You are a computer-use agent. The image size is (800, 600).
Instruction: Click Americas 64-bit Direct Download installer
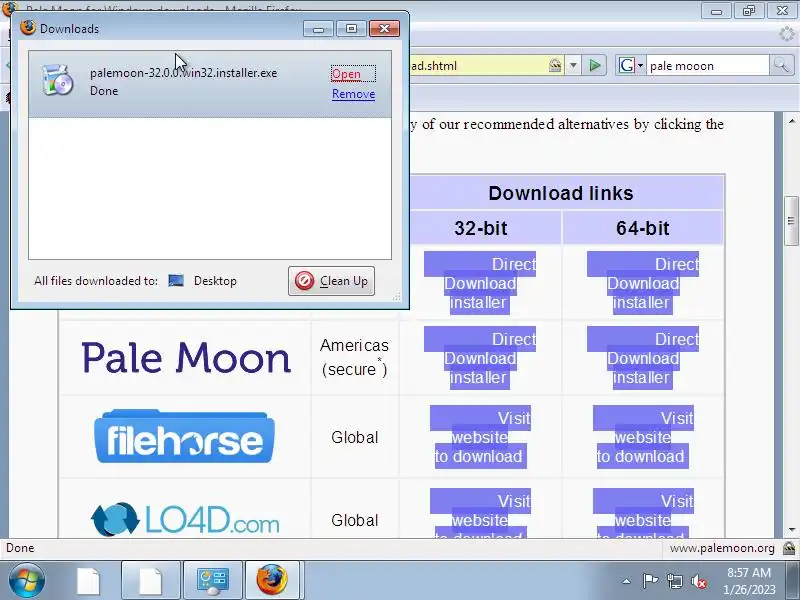642,358
